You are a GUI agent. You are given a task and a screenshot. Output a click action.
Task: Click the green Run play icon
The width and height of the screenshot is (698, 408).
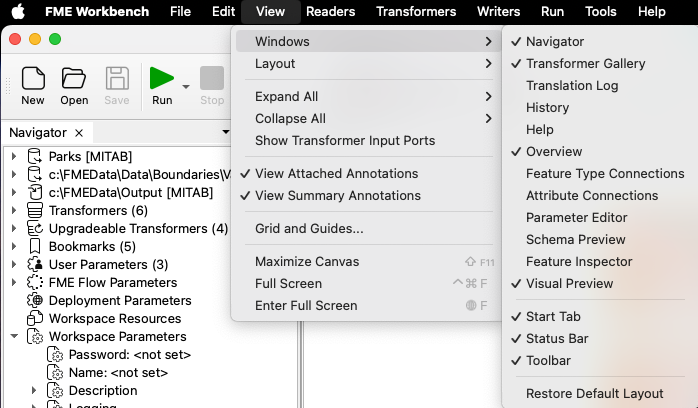(162, 78)
